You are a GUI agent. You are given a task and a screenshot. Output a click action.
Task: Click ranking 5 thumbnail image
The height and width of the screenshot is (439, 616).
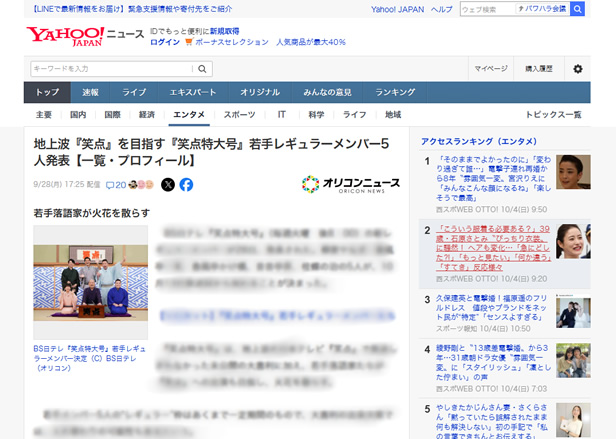click(x=573, y=420)
